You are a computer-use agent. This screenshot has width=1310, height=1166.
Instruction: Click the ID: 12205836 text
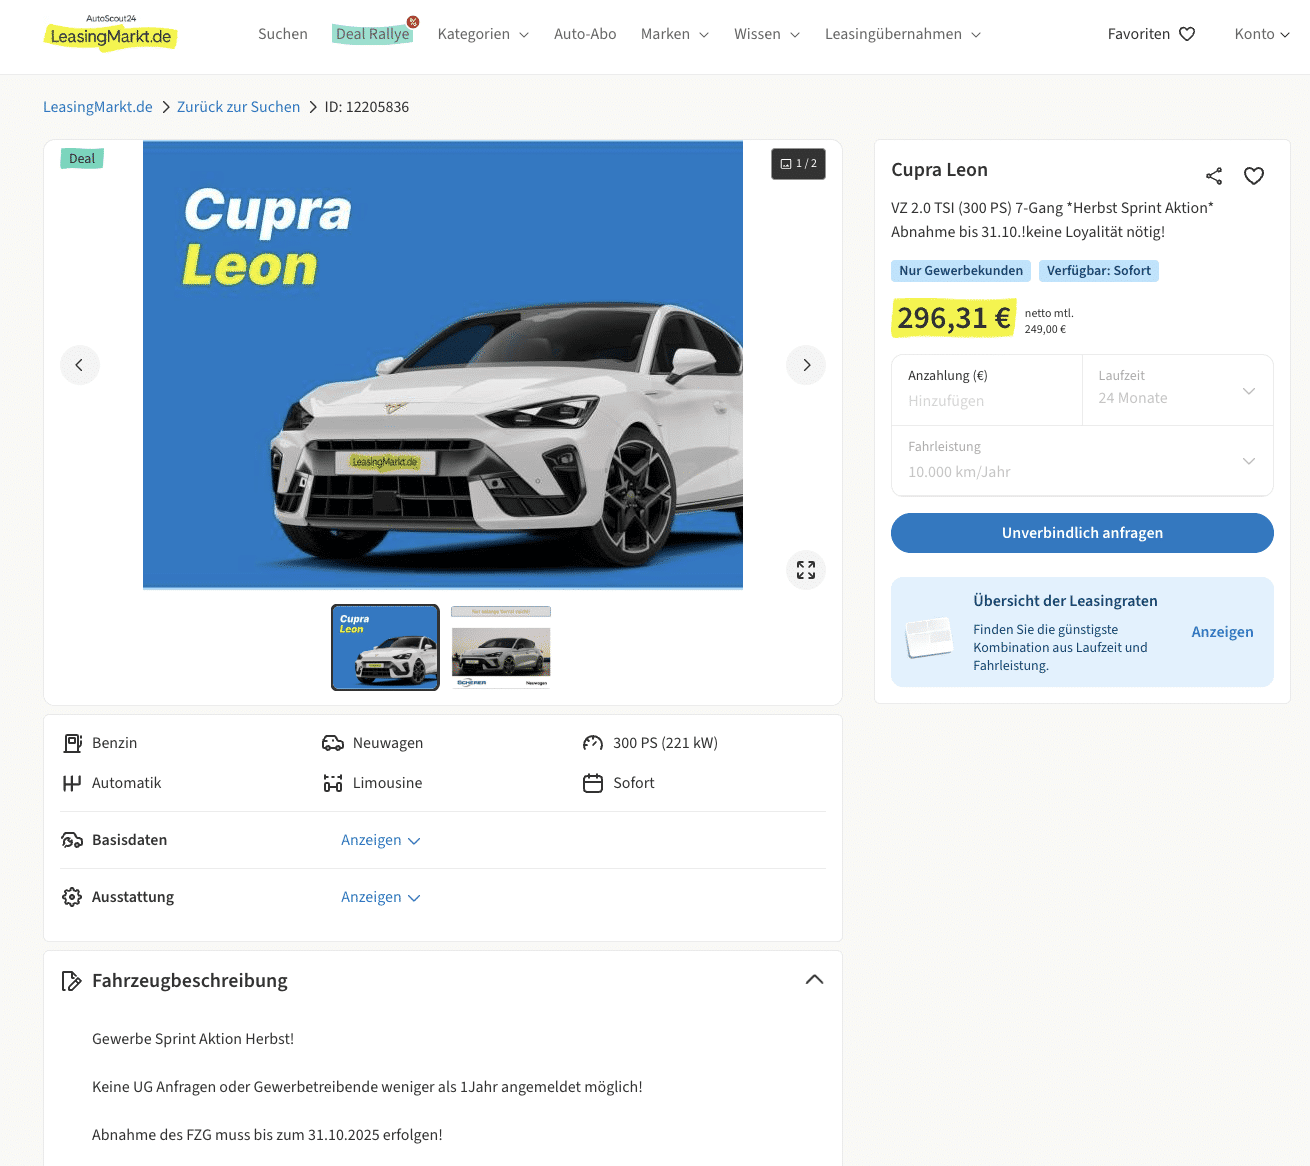coord(367,107)
